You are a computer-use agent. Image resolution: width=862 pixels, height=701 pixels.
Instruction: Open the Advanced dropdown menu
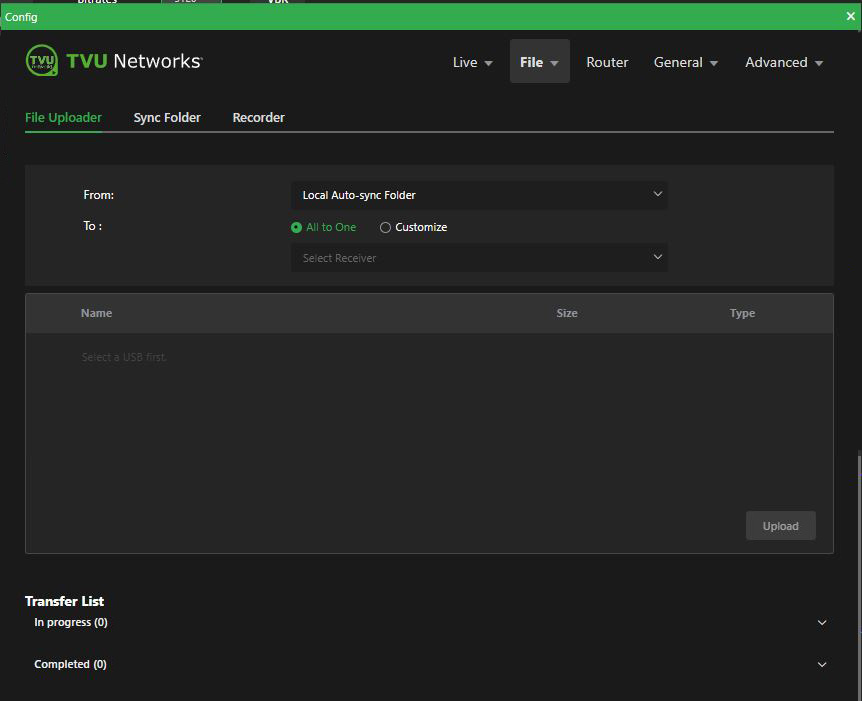tap(784, 62)
